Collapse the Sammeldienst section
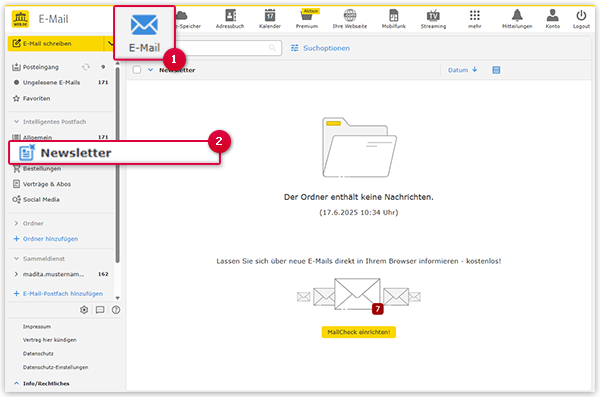Viewport: 600px width, 397px height. click(16, 259)
